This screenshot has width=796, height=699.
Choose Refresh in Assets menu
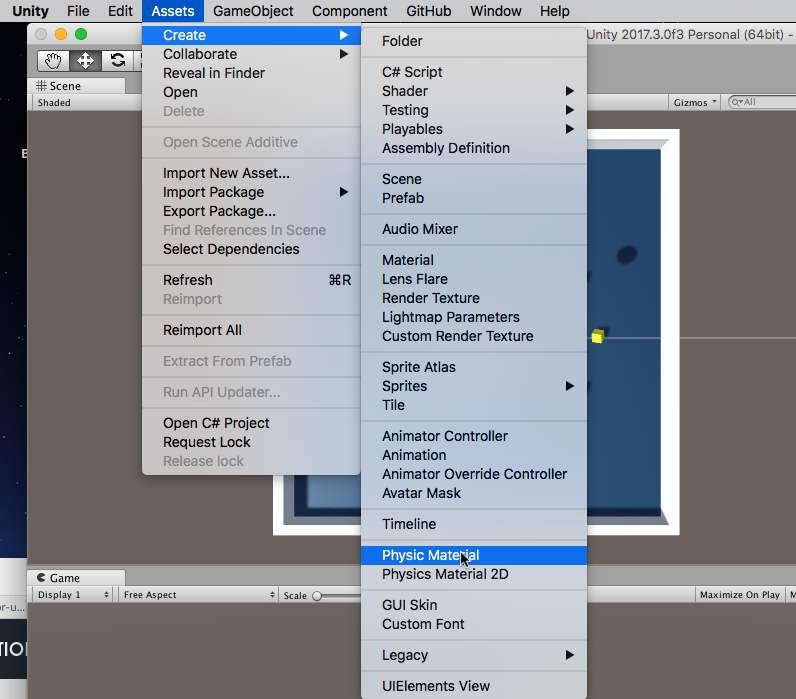(251, 280)
